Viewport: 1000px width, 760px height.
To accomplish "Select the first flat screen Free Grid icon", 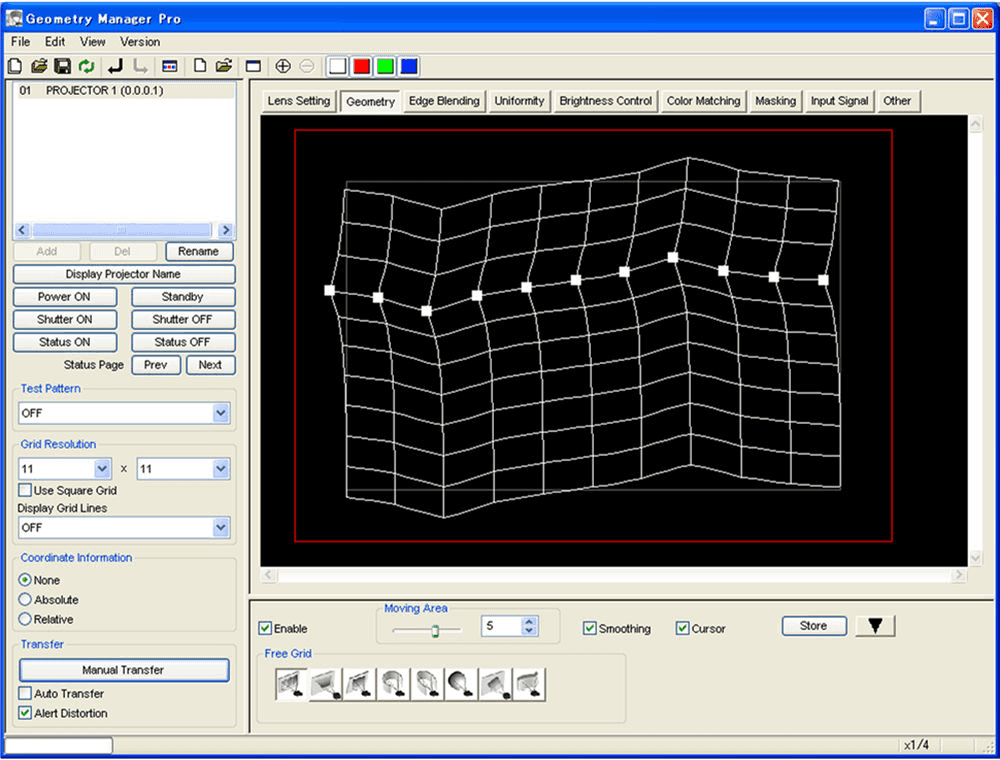I will [291, 684].
